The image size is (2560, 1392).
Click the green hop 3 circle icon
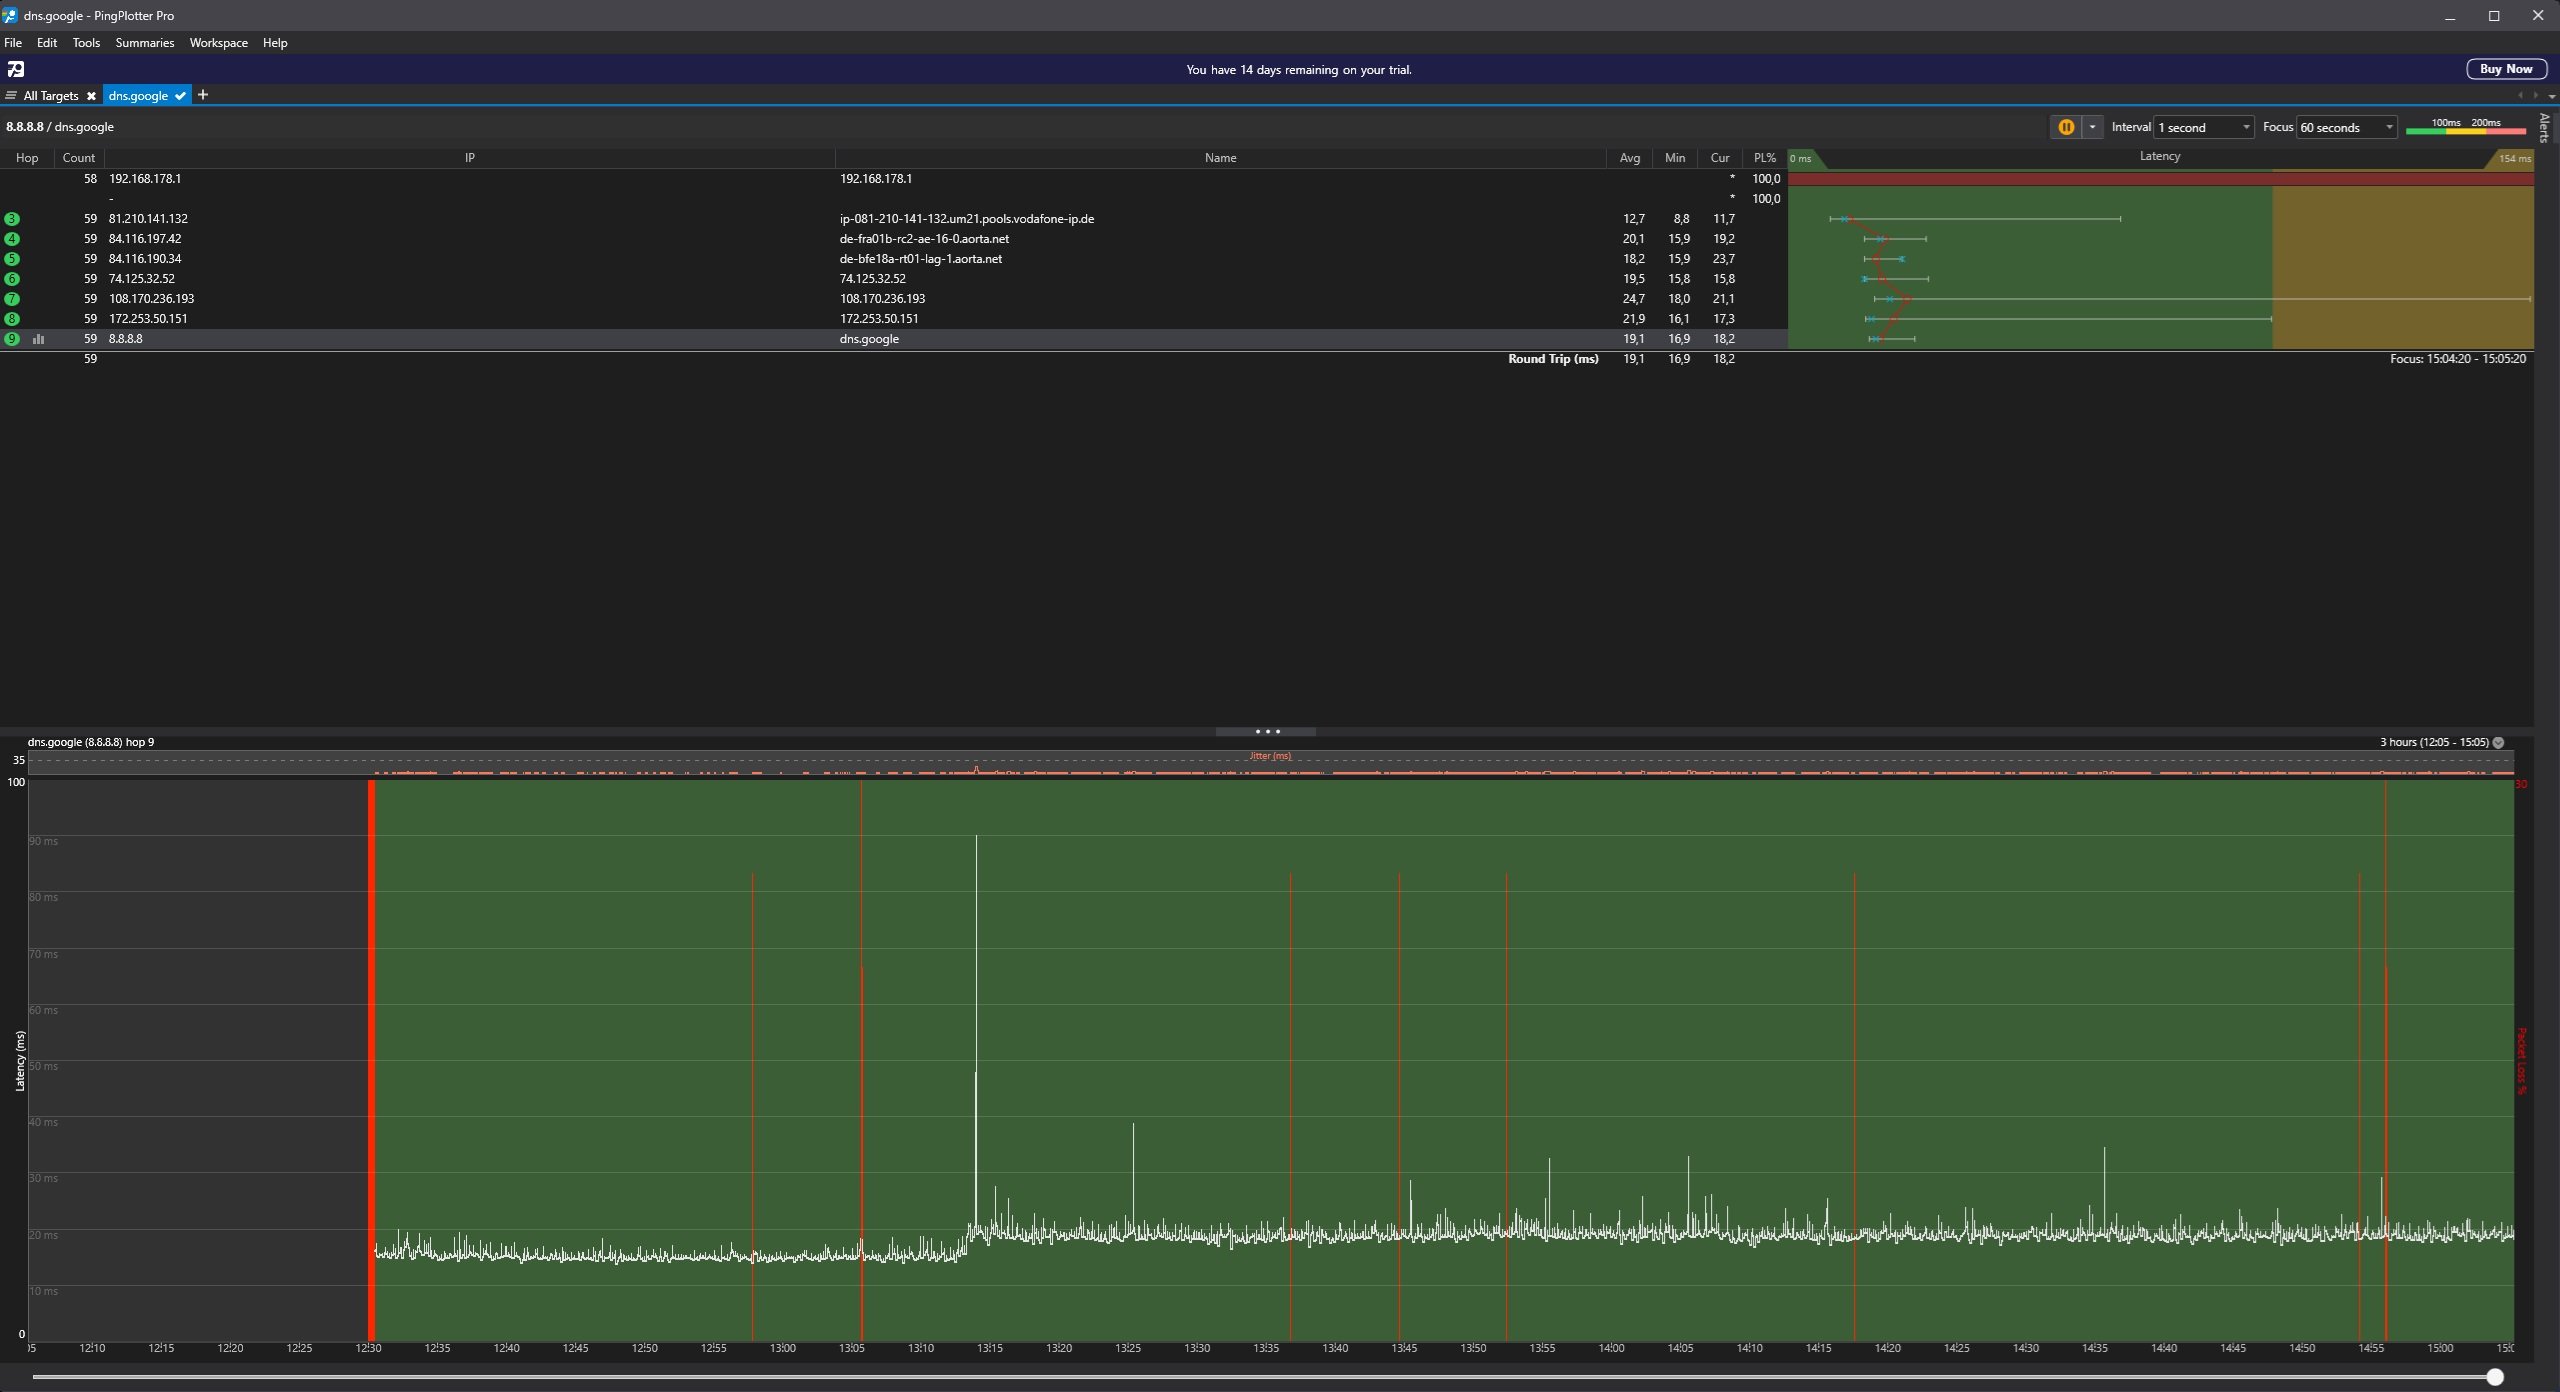tap(12, 219)
